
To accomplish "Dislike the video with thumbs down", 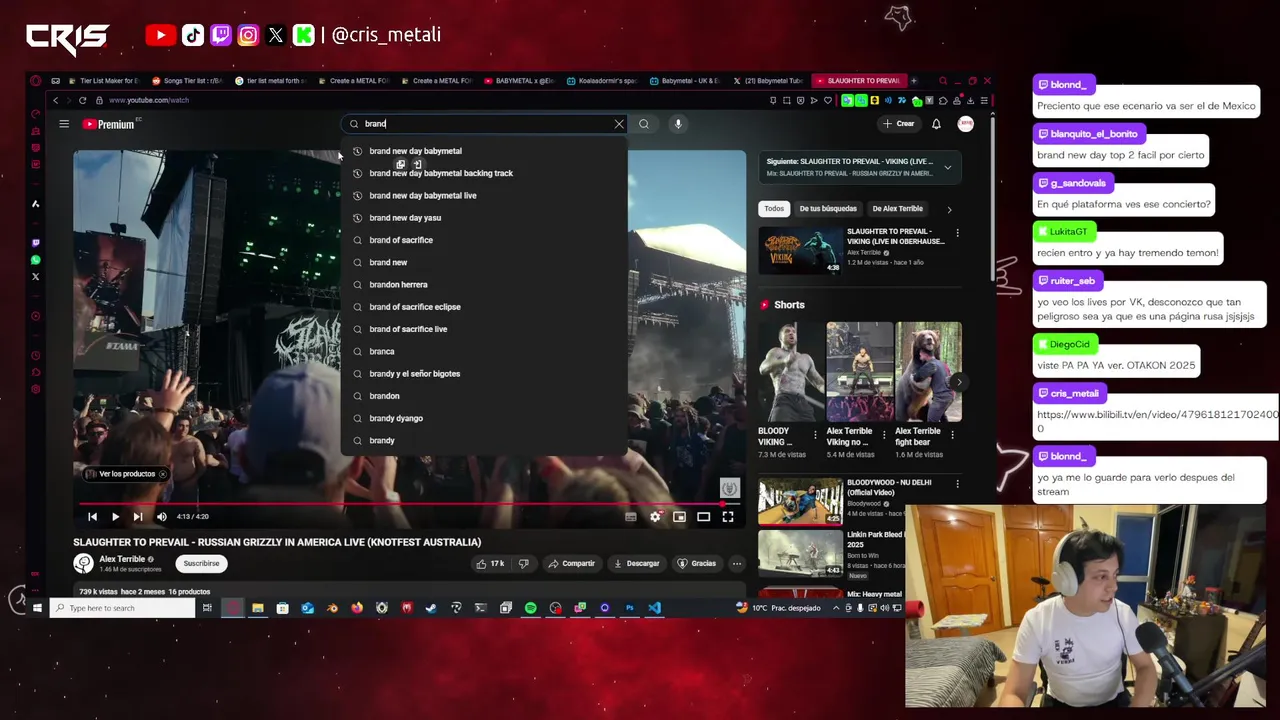I will [x=523, y=564].
